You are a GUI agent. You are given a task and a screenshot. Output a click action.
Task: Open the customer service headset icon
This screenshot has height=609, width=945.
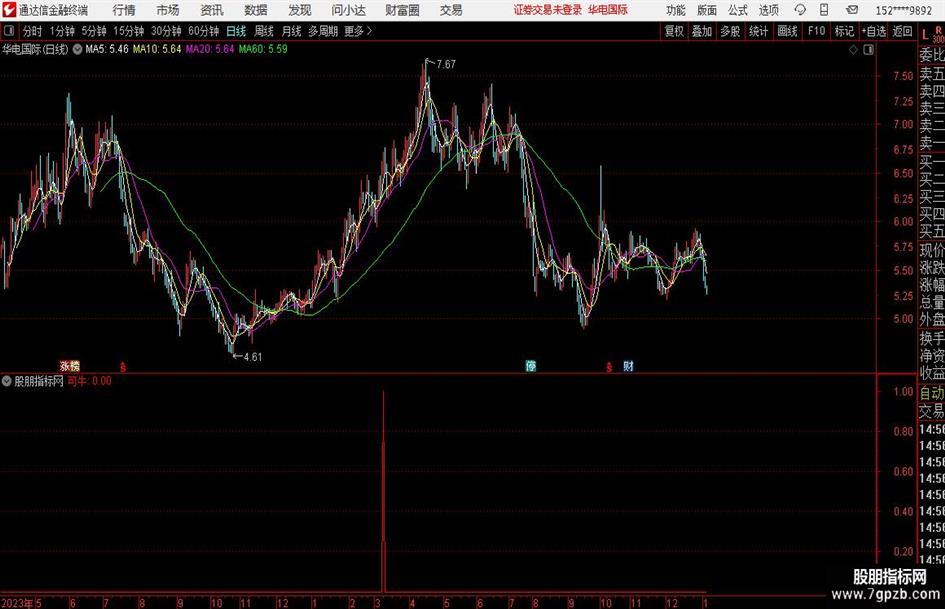point(800,10)
